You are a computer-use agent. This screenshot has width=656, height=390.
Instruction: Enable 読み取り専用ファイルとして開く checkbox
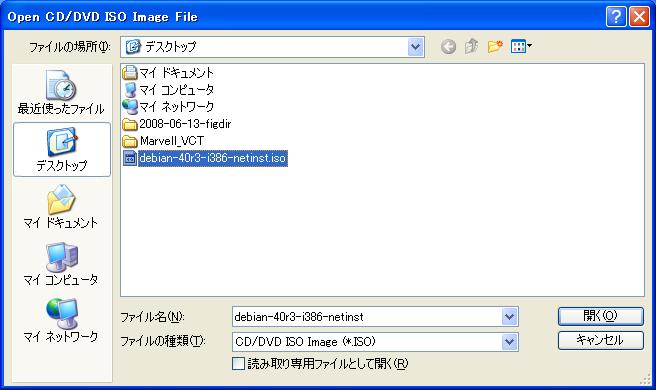(238, 364)
